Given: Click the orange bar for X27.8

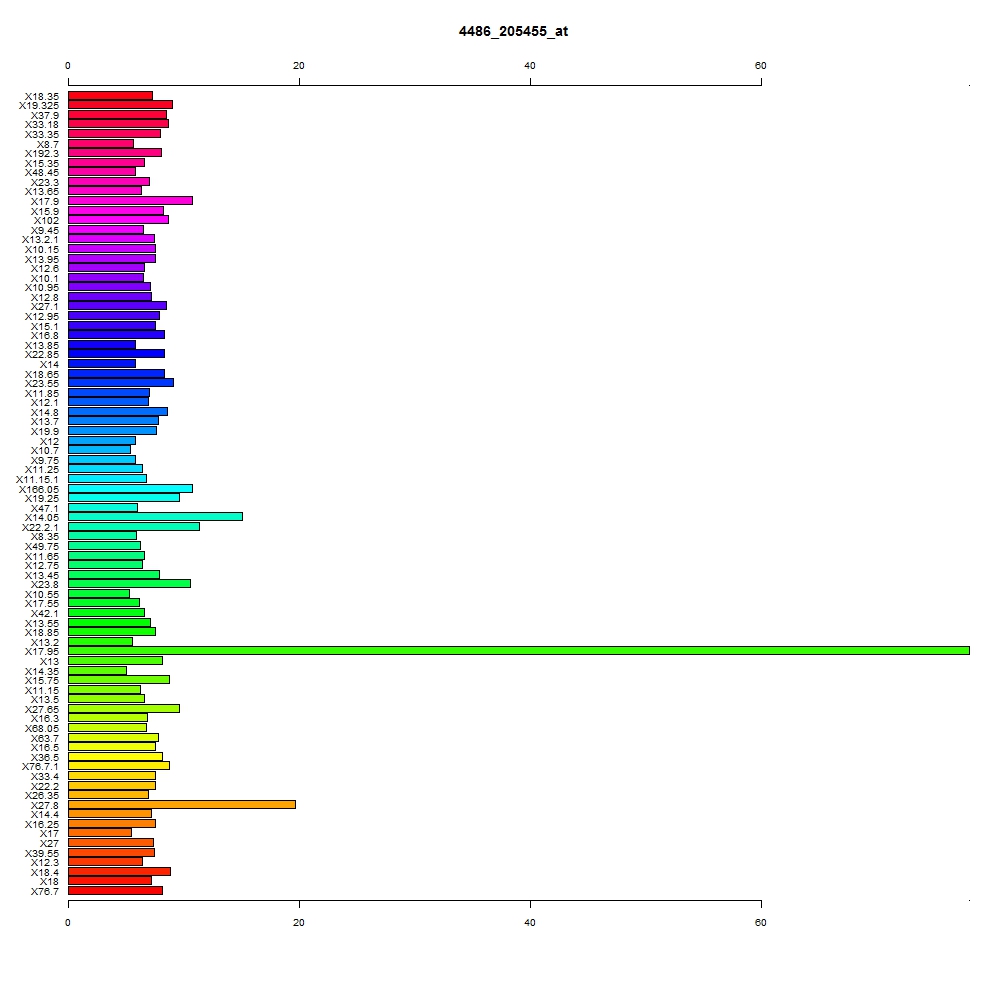Looking at the screenshot, I should [x=182, y=804].
